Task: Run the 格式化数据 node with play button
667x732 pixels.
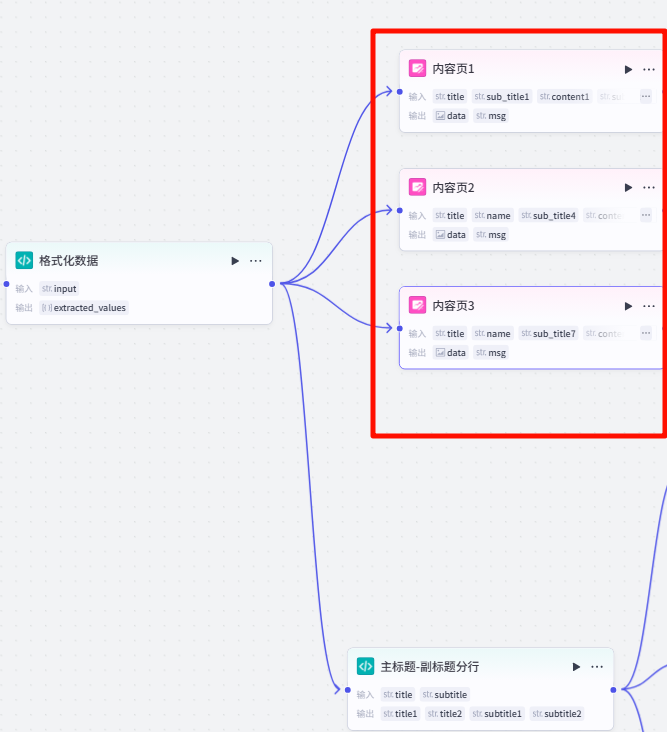Action: pyautogui.click(x=235, y=261)
